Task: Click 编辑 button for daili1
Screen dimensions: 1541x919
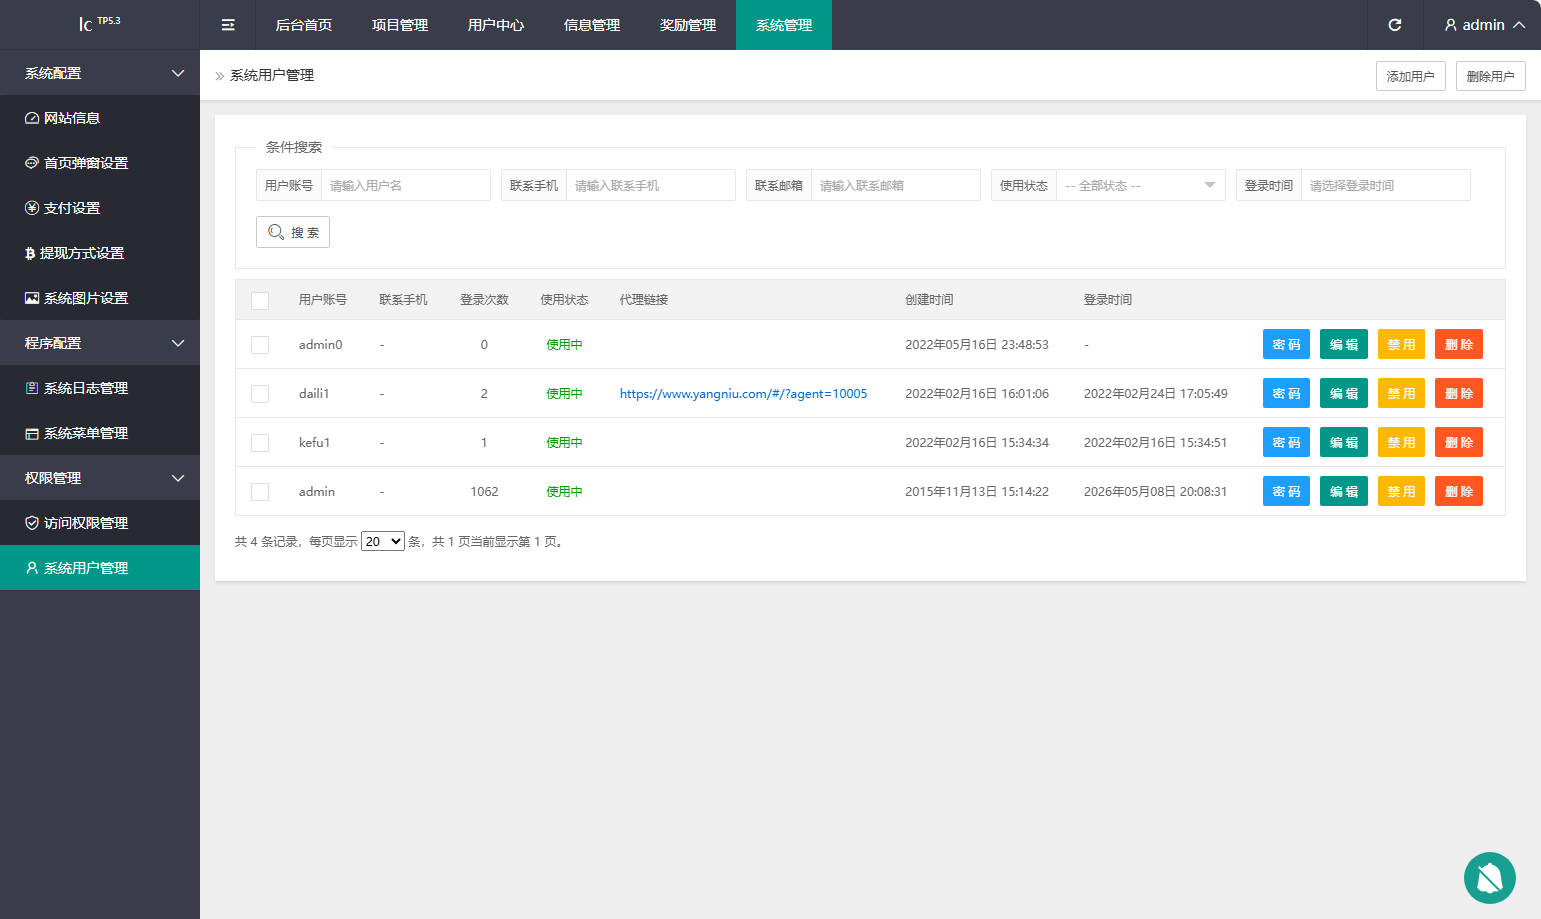Action: tap(1344, 393)
